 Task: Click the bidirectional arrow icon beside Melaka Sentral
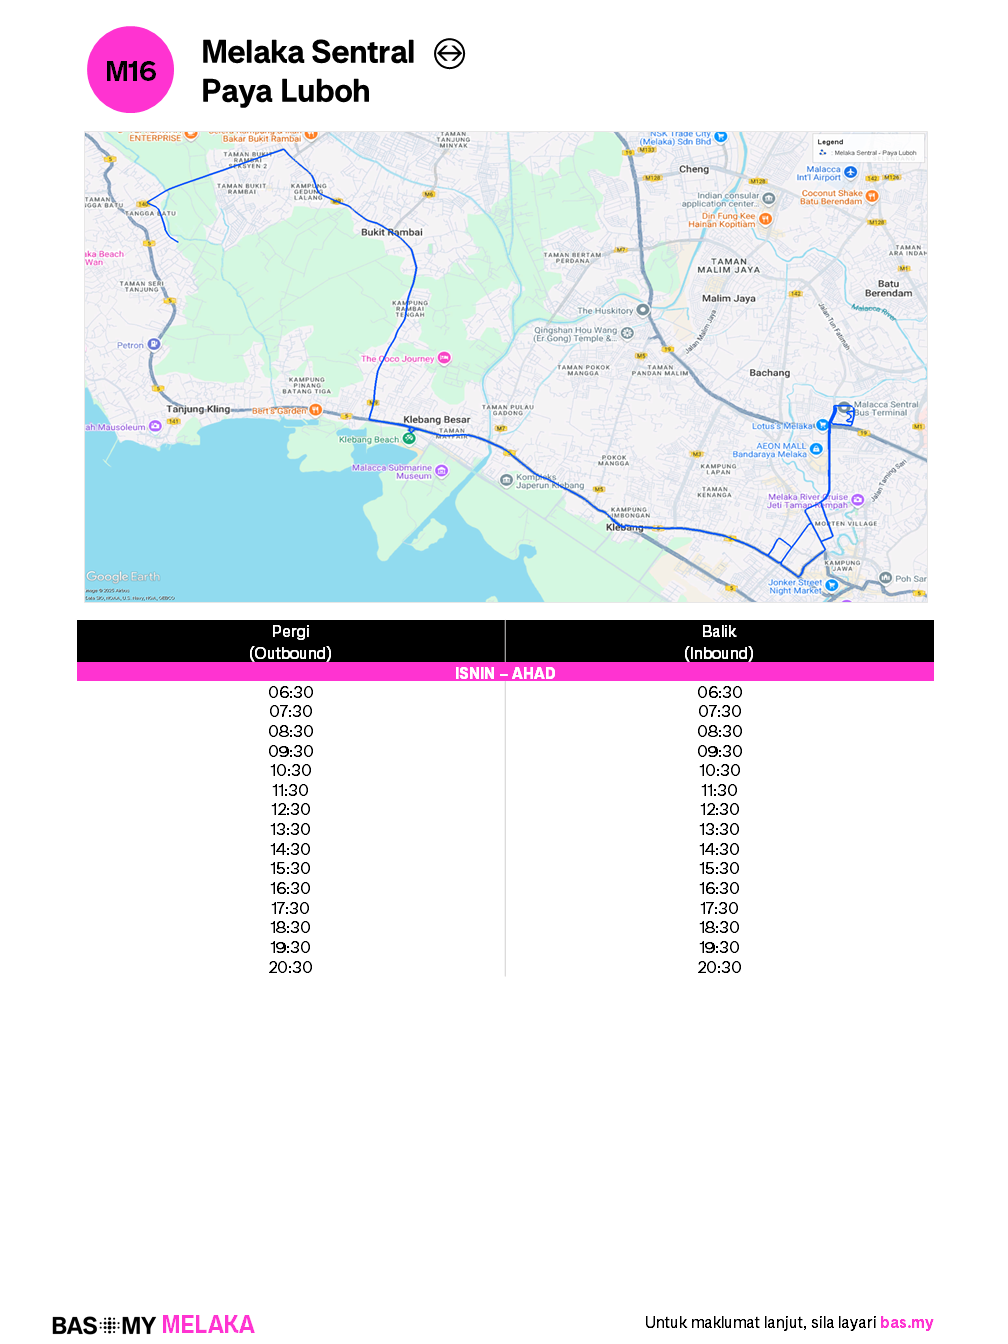click(x=449, y=53)
